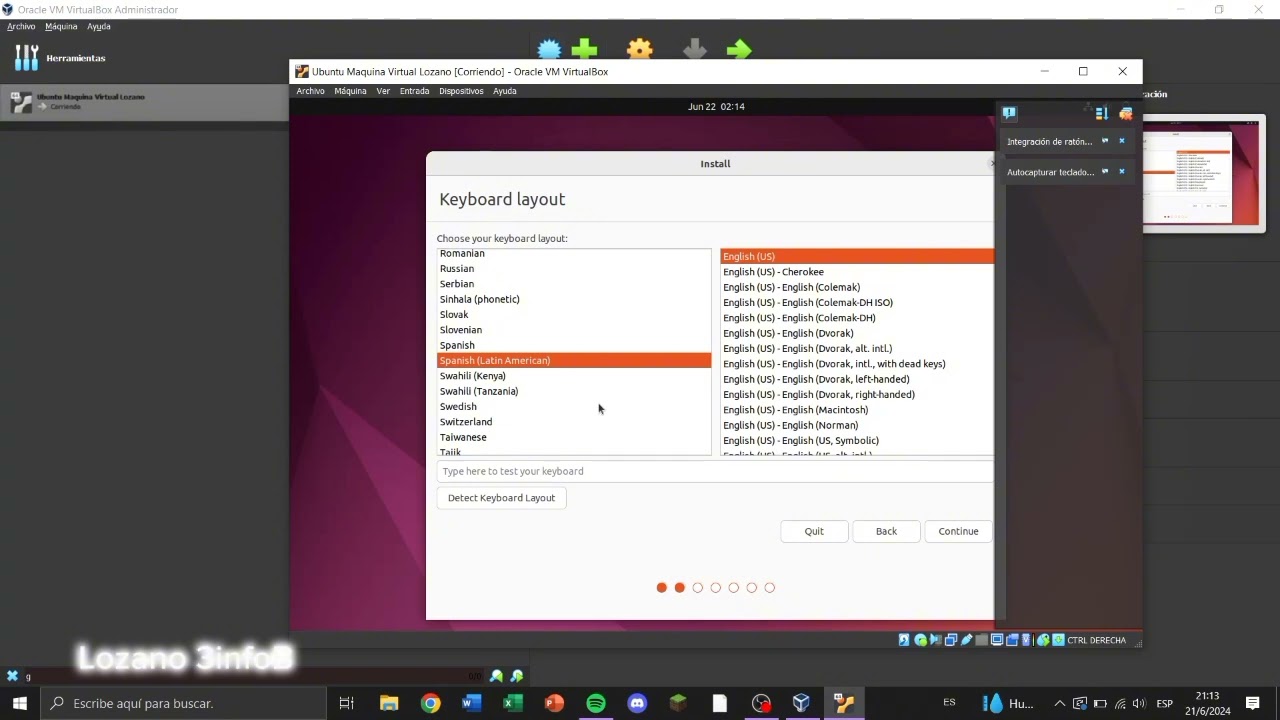Screen dimensions: 1280x720
Task: Click the green Start arrow toolbar icon
Action: pyautogui.click(x=739, y=50)
